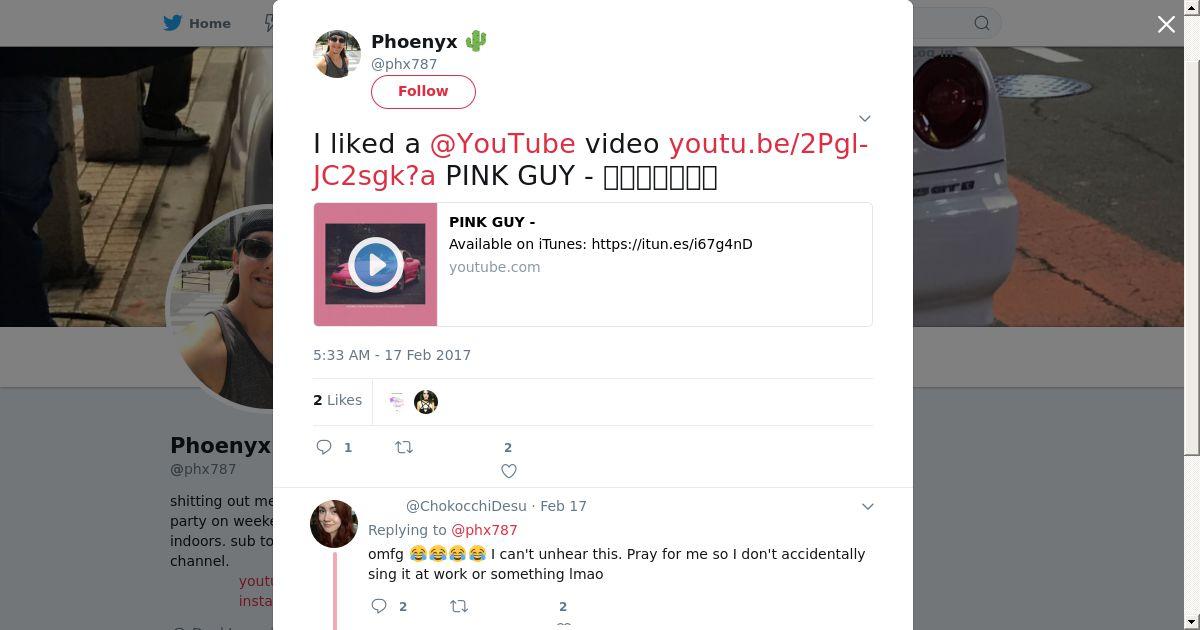Open the @phx787 mention in reply
The image size is (1200, 630).
pyautogui.click(x=484, y=530)
